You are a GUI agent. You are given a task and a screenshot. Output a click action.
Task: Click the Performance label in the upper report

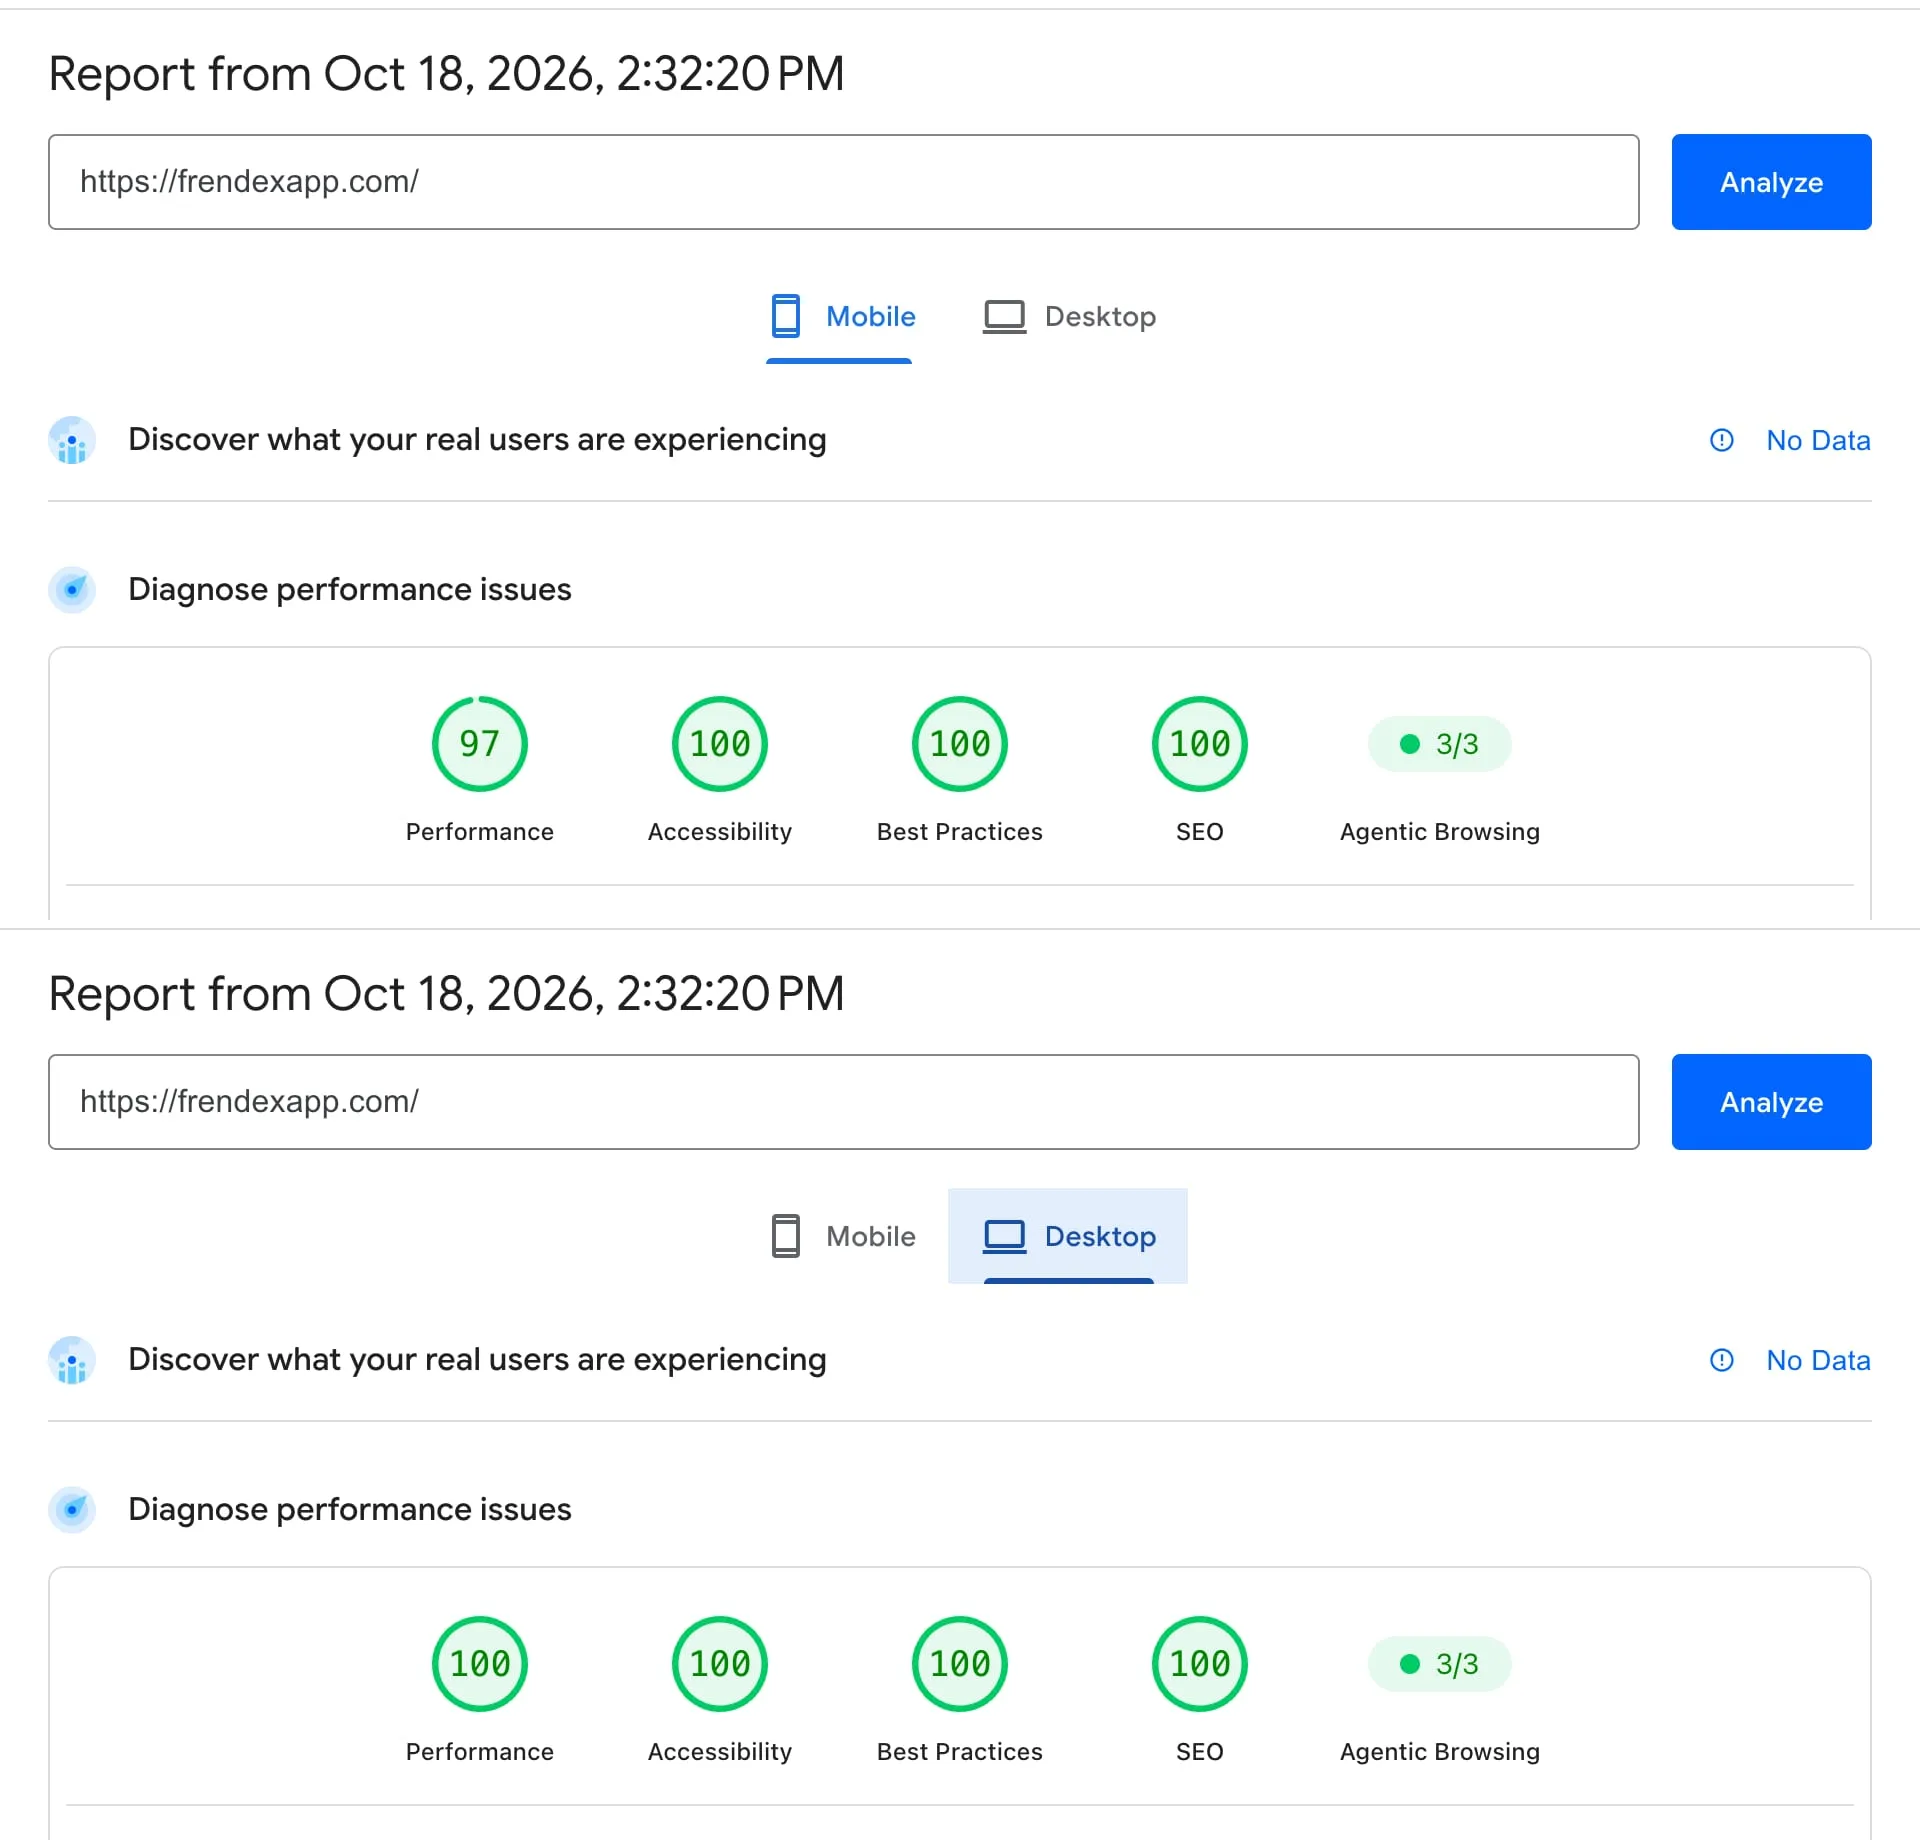click(x=480, y=832)
